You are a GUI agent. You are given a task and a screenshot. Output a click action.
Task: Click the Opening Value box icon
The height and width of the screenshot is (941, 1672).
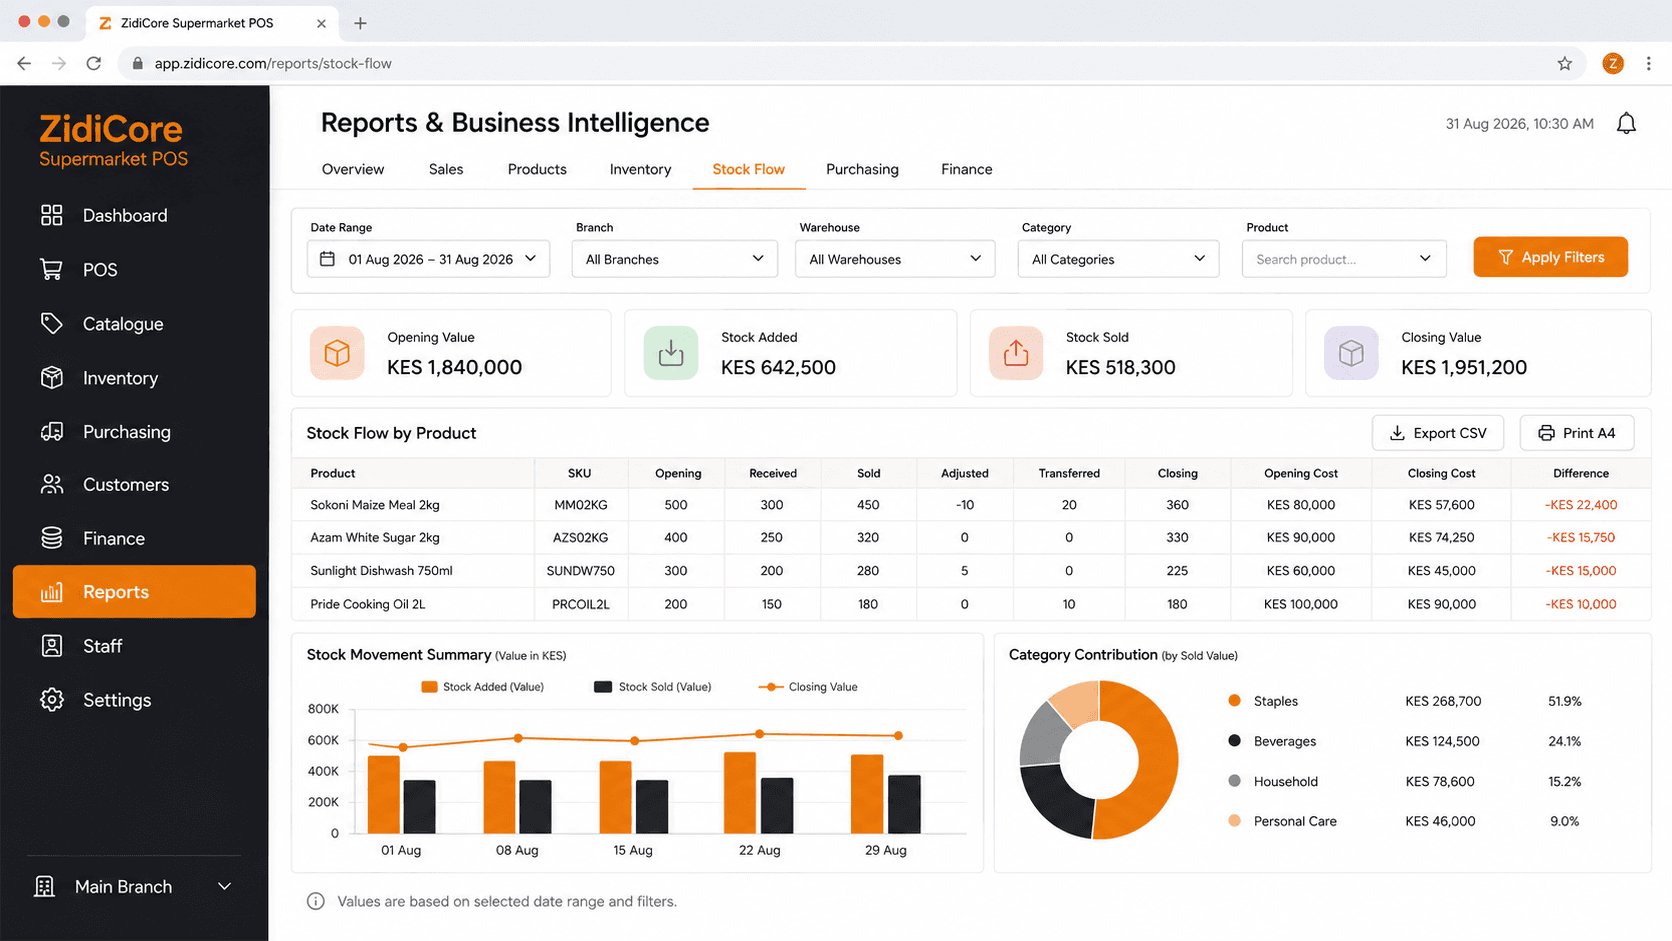(337, 353)
